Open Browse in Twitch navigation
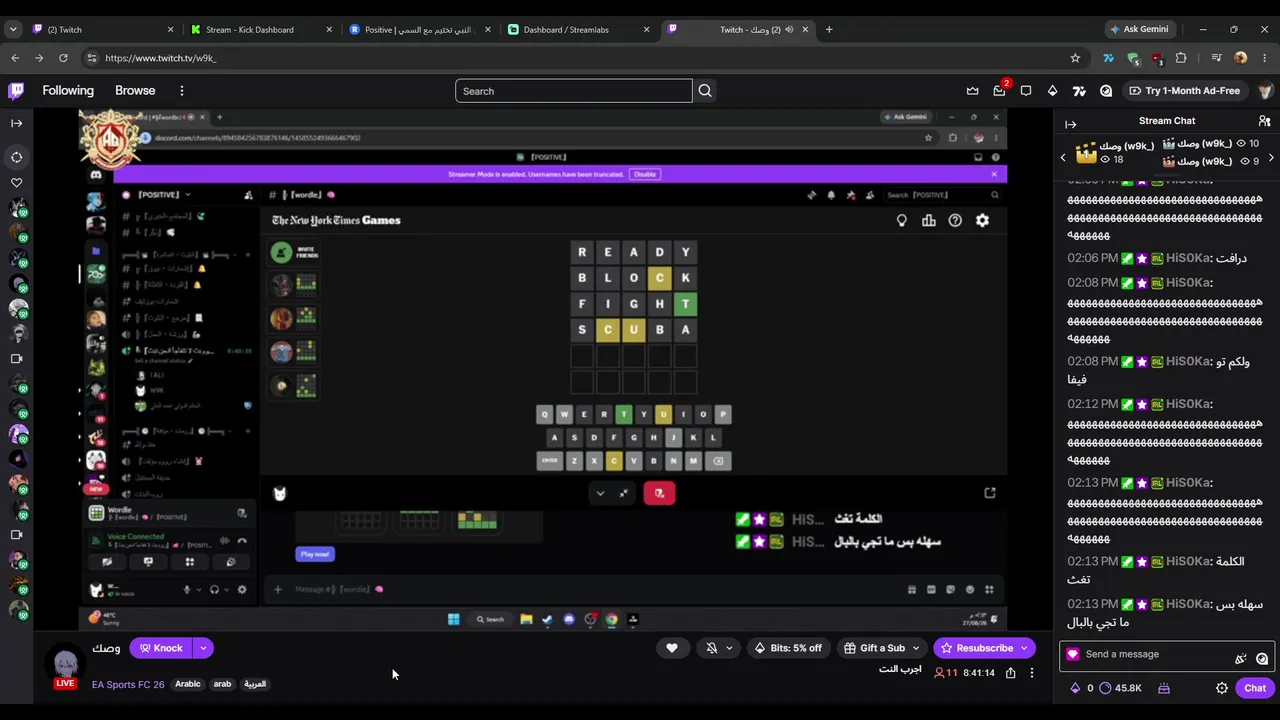The width and height of the screenshot is (1280, 720). pyautogui.click(x=135, y=91)
